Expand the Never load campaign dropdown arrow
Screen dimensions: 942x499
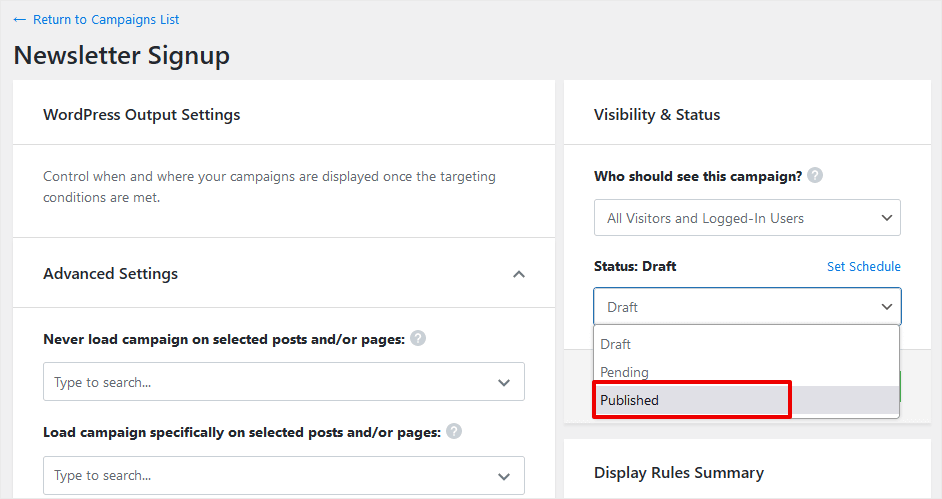click(503, 382)
